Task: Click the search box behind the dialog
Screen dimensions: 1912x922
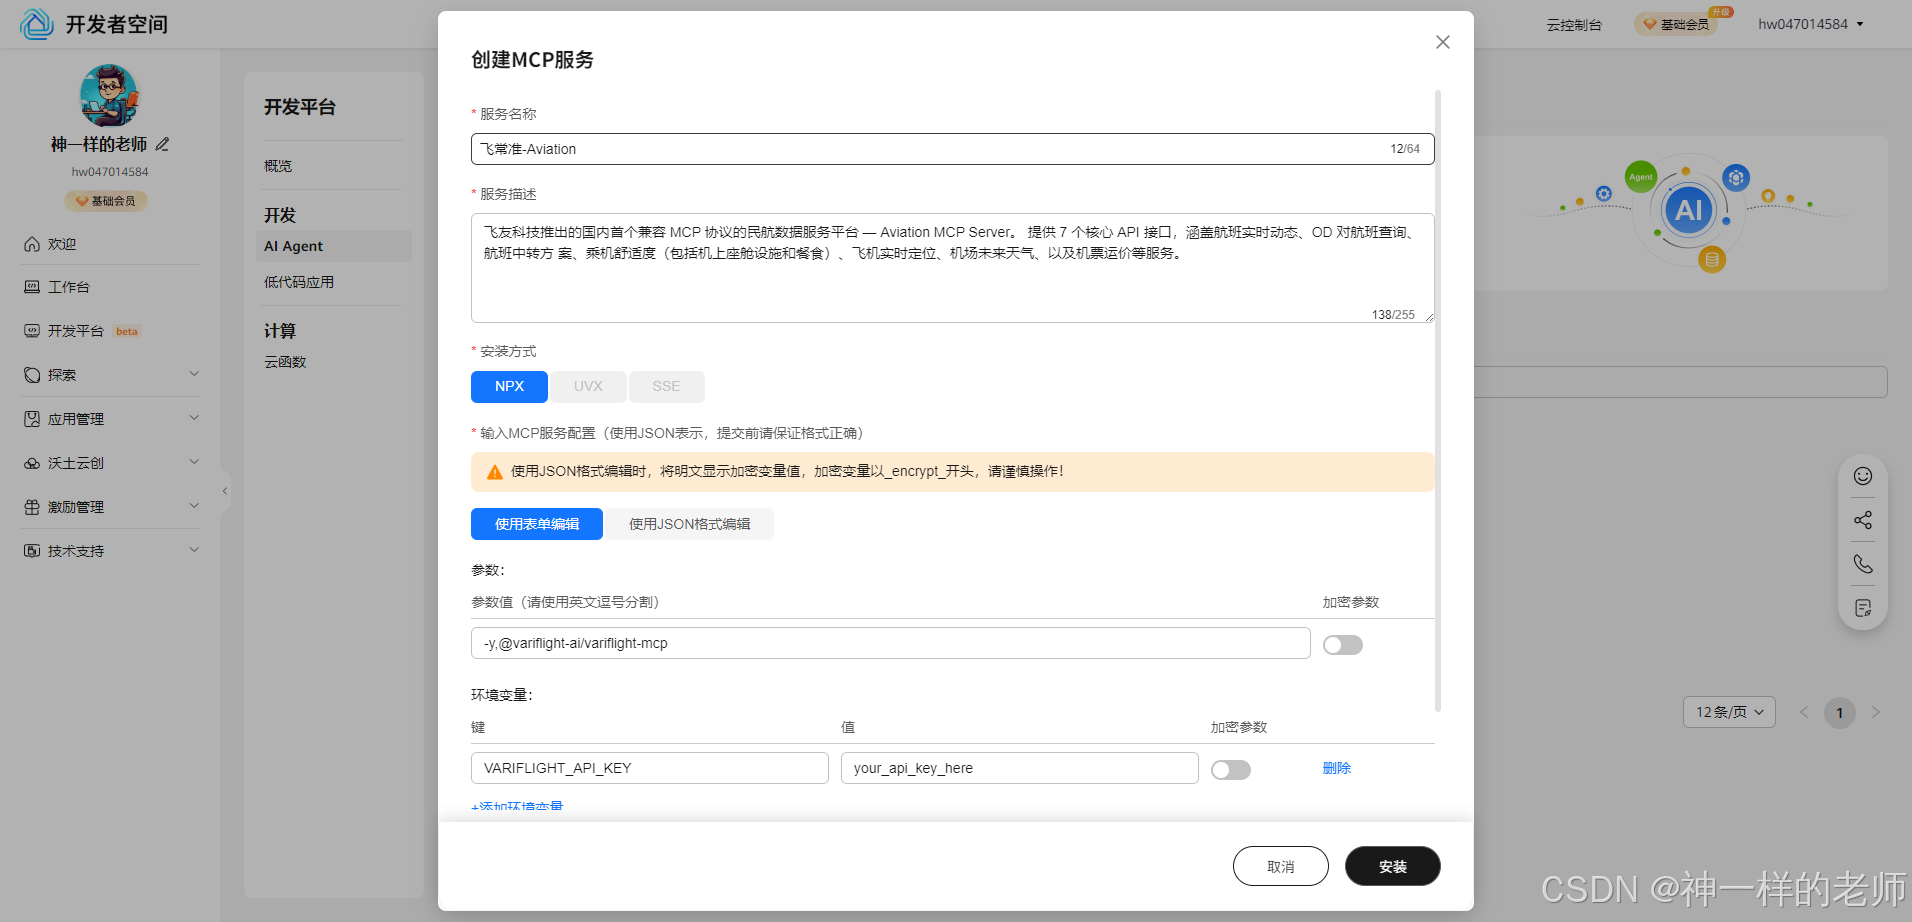Action: [1681, 382]
